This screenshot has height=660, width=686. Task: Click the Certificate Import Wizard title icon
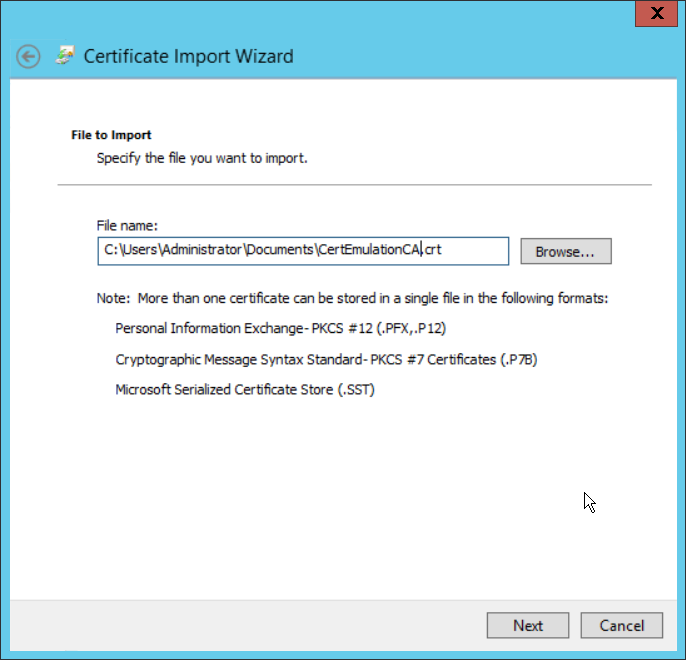point(65,56)
